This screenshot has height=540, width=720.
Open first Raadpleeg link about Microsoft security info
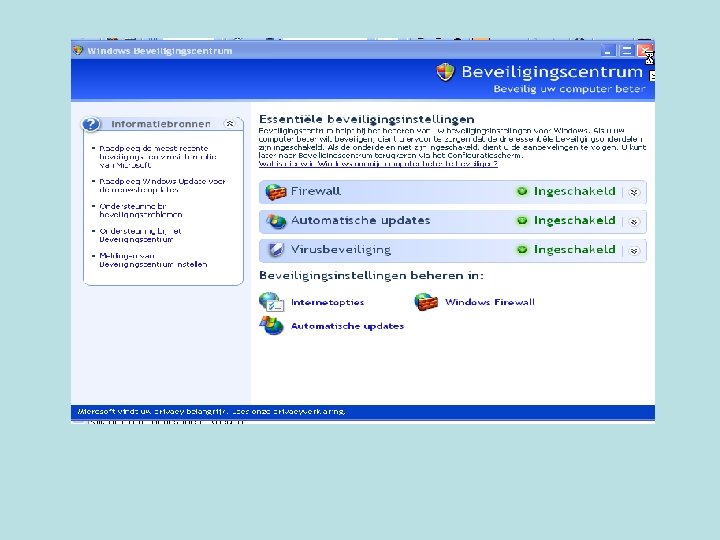pos(158,157)
